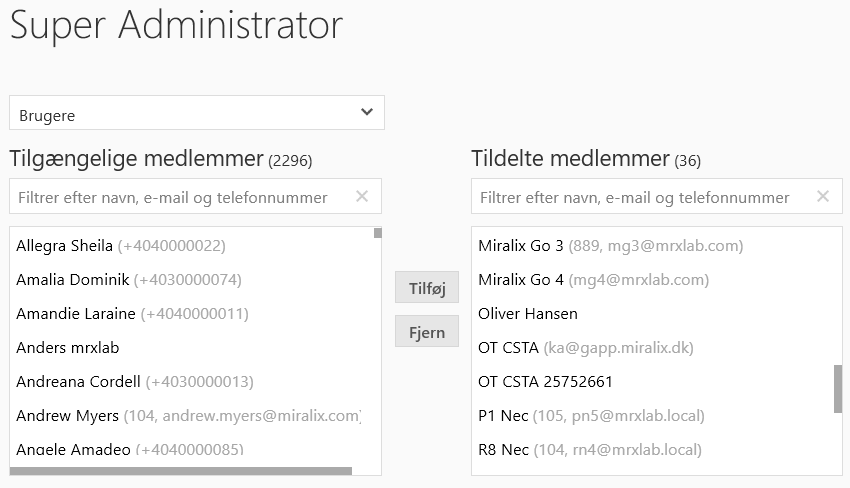
Task: Open the Brugere dropdown
Action: [197, 113]
